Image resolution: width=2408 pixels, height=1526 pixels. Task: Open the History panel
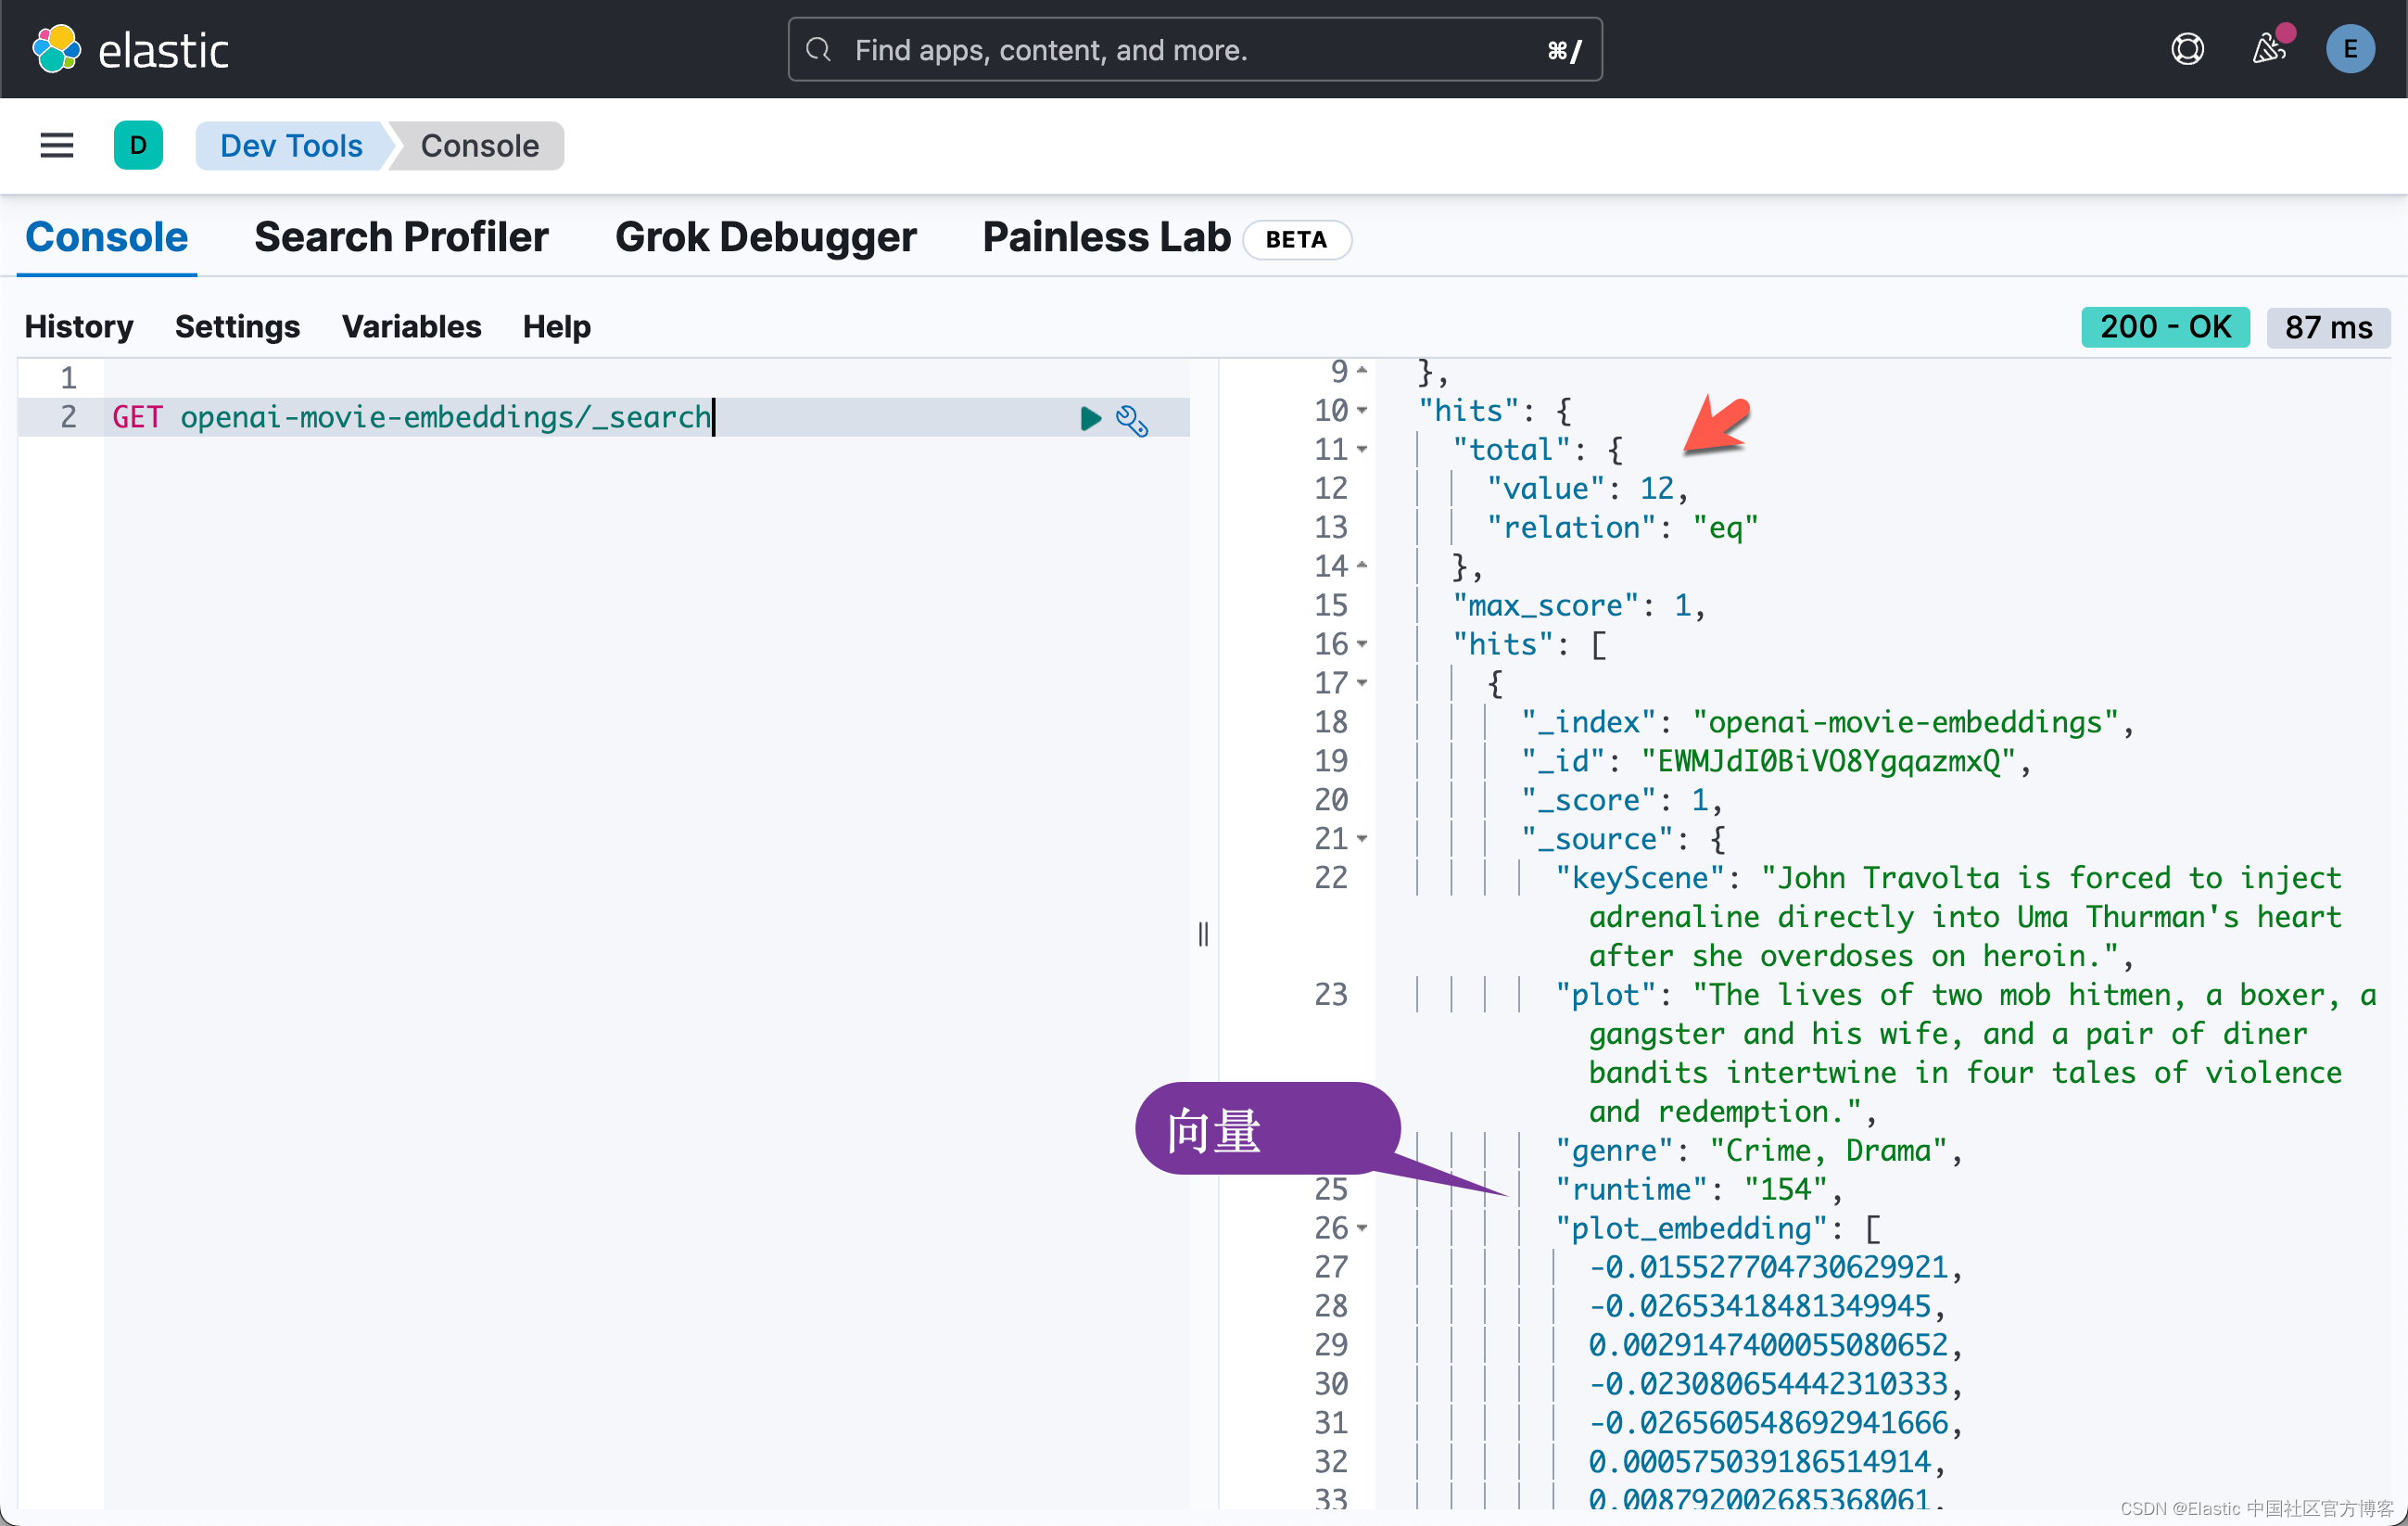click(x=79, y=326)
